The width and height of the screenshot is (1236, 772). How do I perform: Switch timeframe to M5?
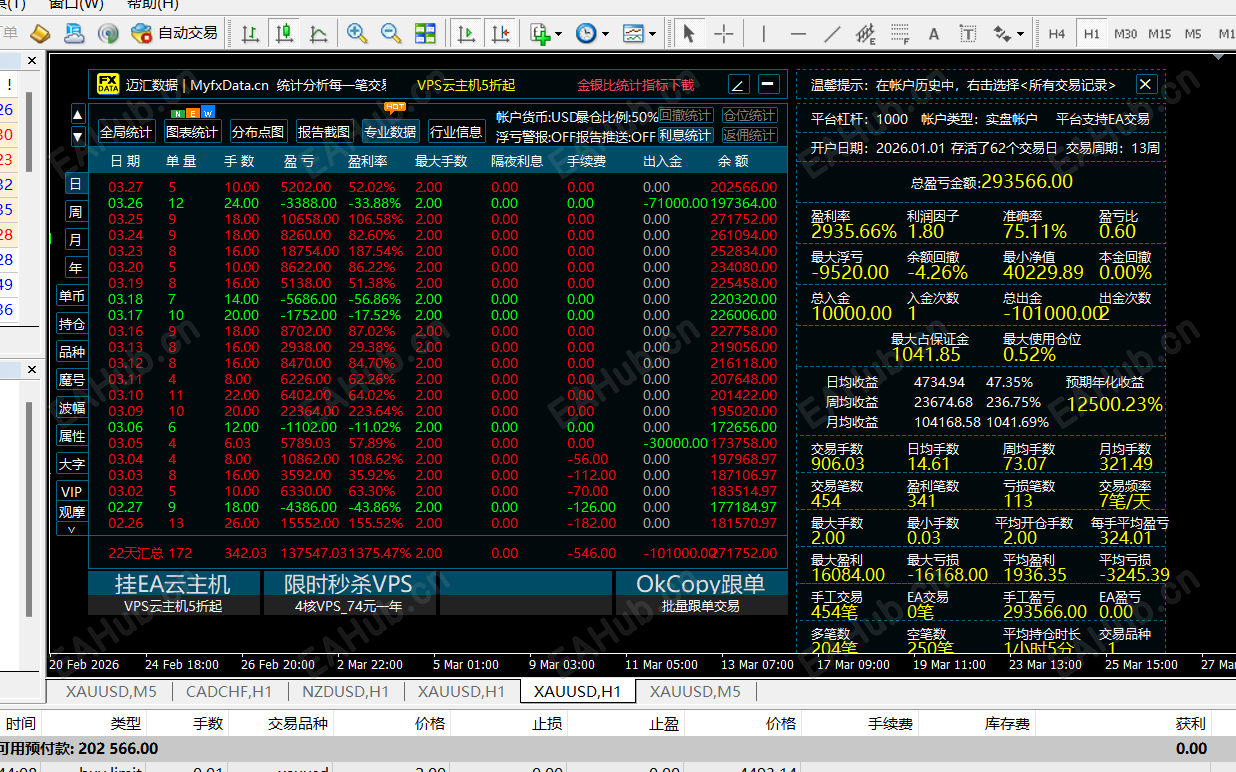click(x=1193, y=33)
